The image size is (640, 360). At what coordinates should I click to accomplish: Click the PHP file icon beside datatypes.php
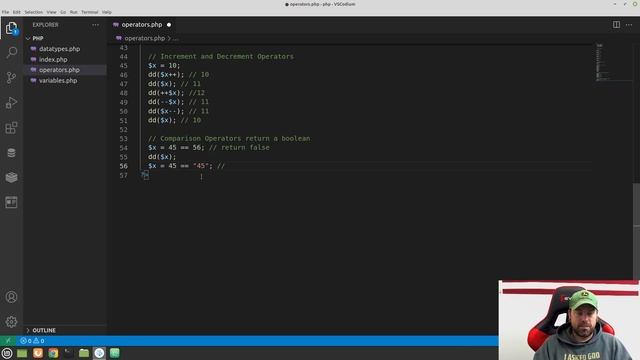[x=33, y=49]
